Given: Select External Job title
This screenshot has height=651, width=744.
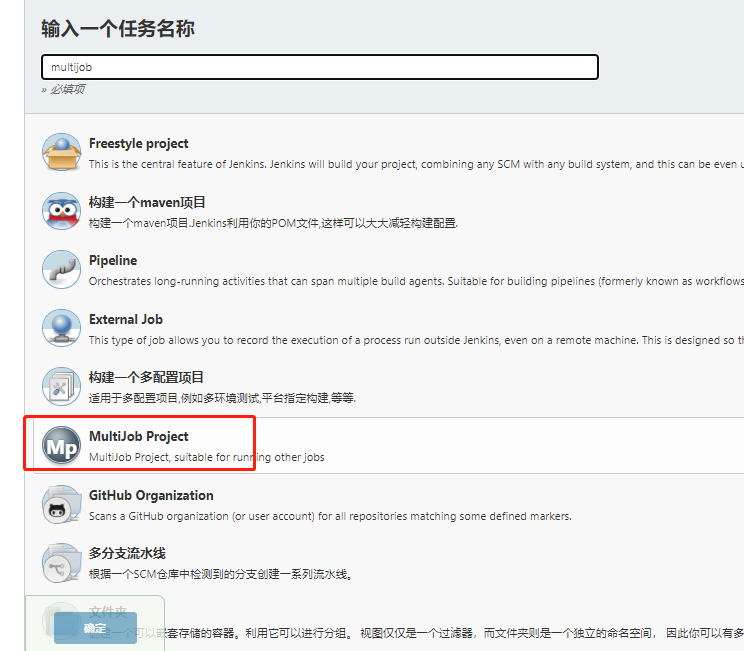Looking at the screenshot, I should click(x=126, y=319).
